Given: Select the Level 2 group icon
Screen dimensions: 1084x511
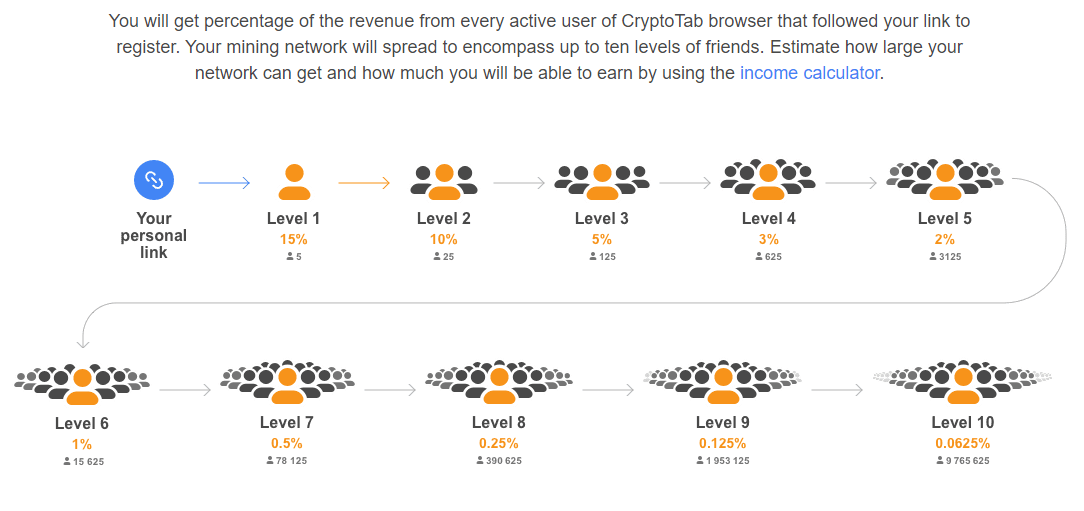Looking at the screenshot, I should (x=444, y=181).
